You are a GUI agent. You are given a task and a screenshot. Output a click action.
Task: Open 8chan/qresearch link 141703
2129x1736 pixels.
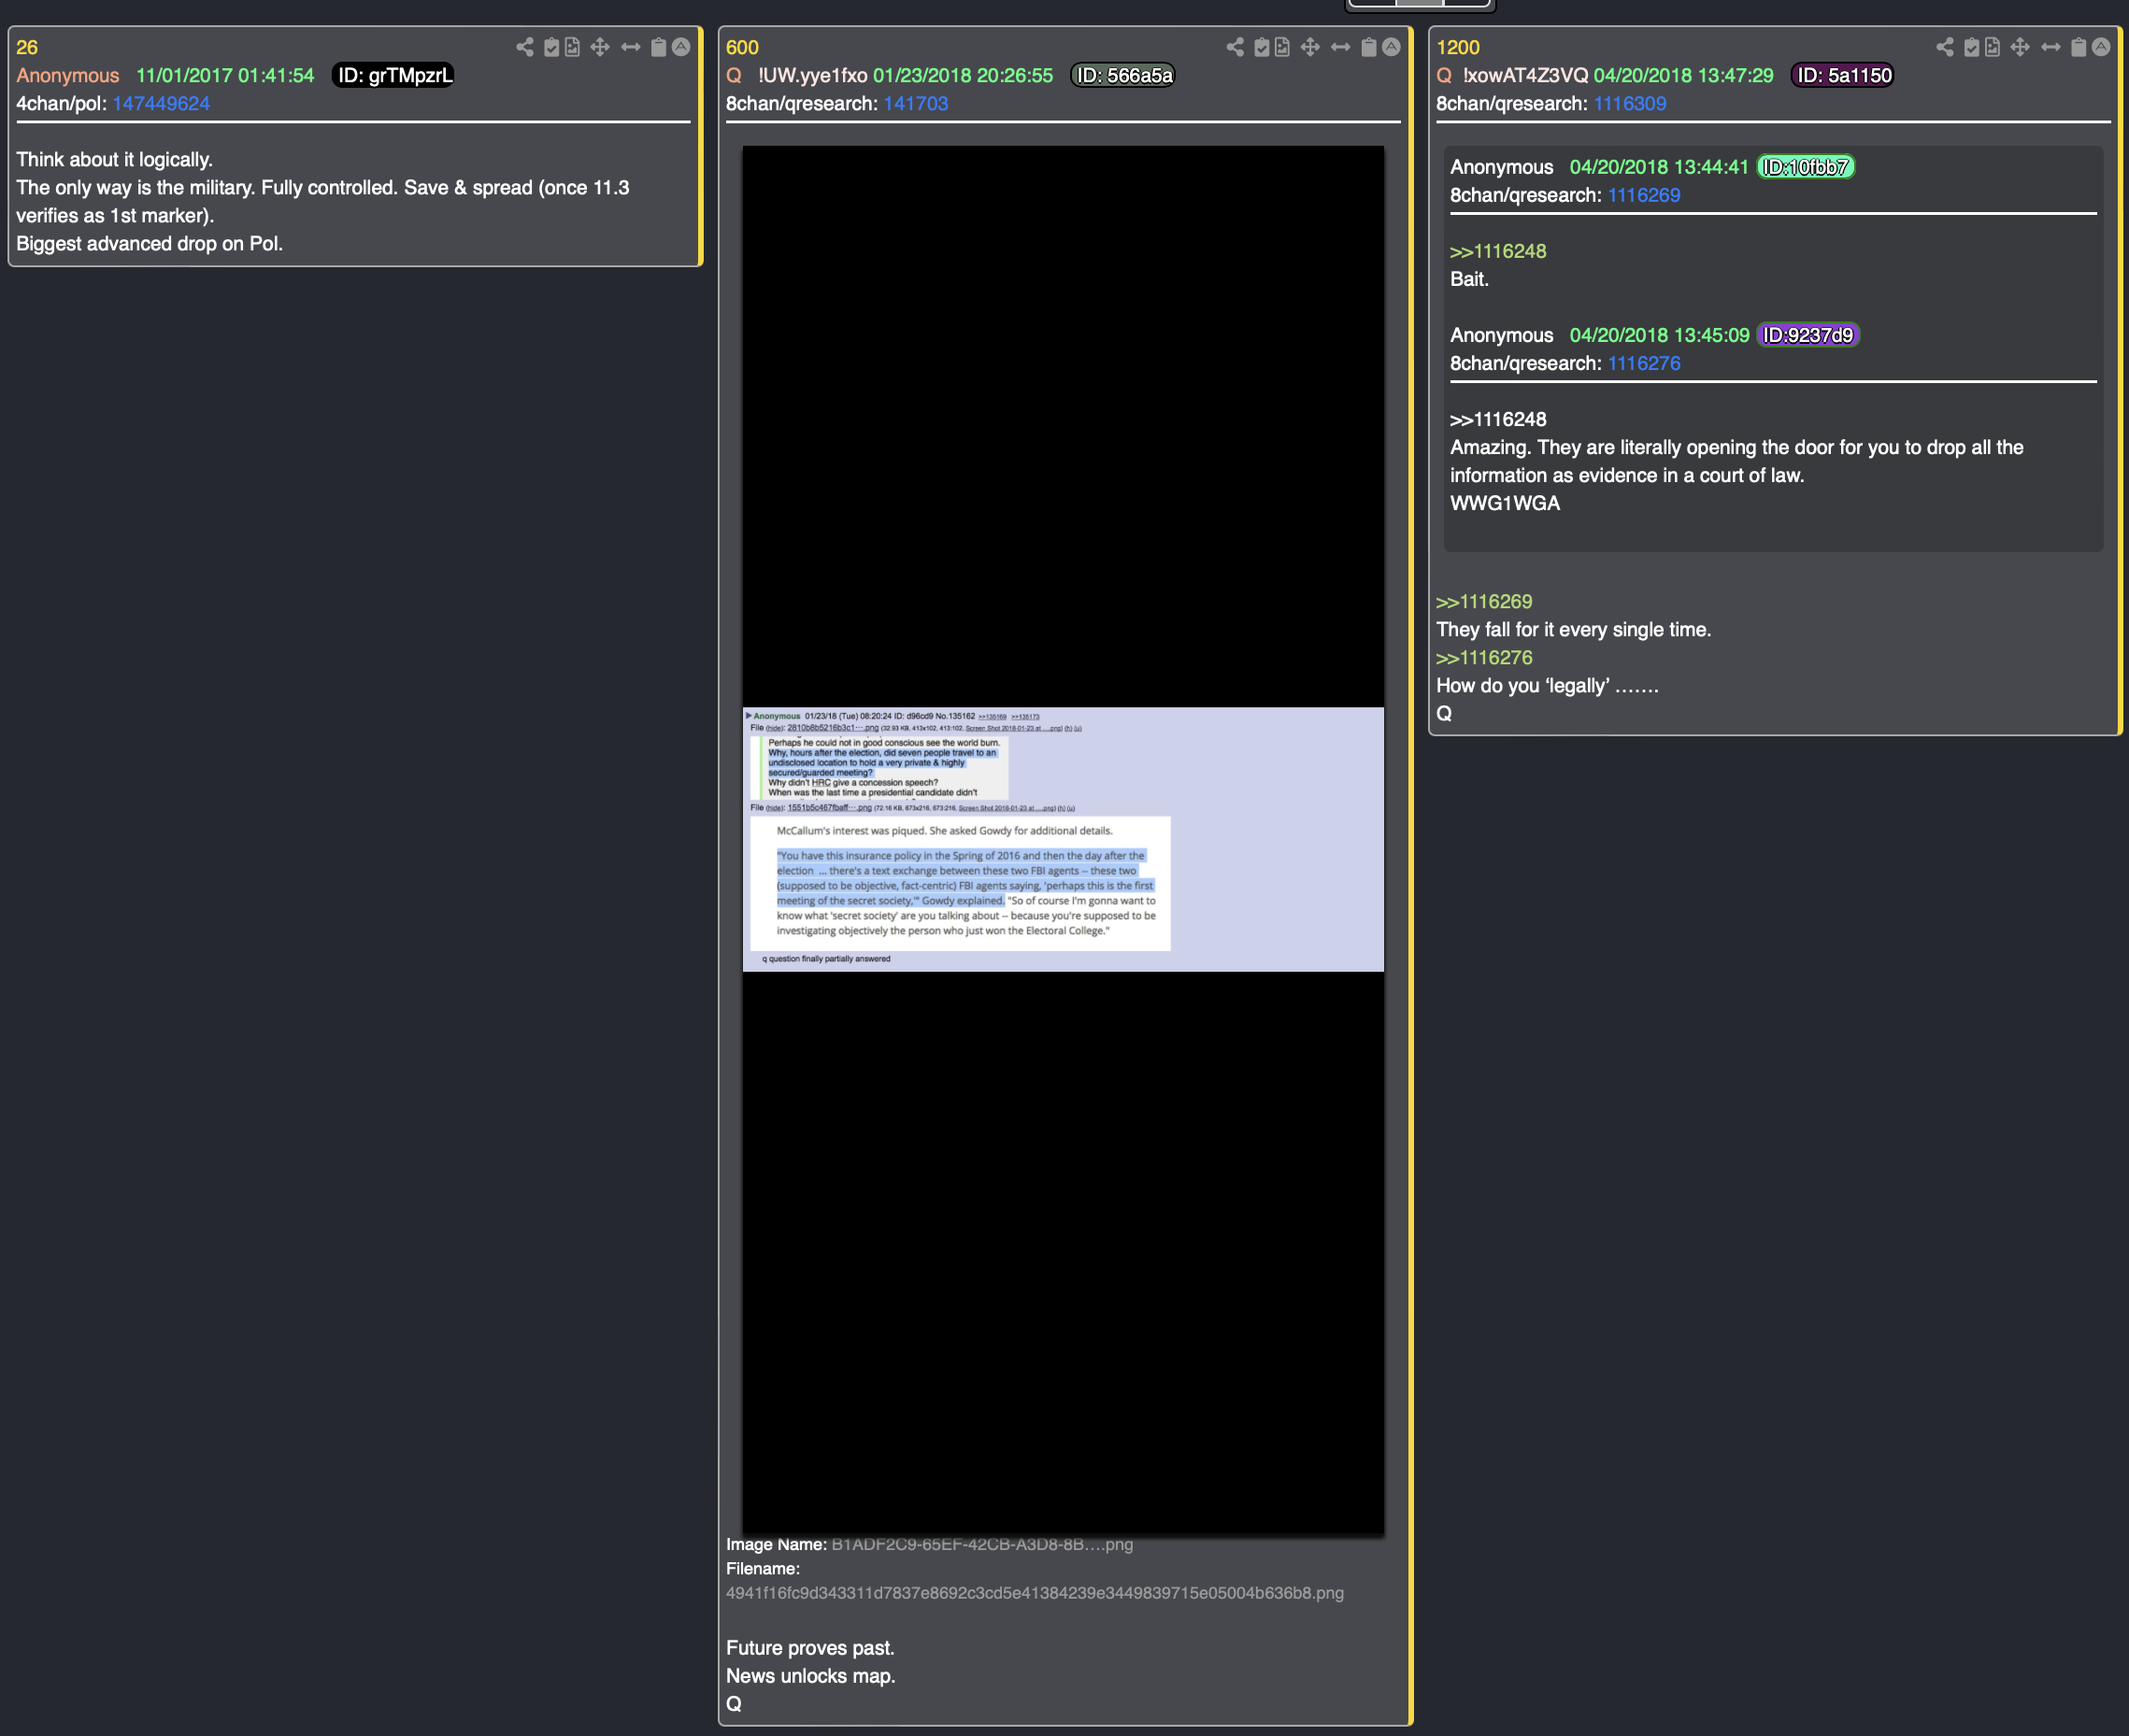(915, 104)
